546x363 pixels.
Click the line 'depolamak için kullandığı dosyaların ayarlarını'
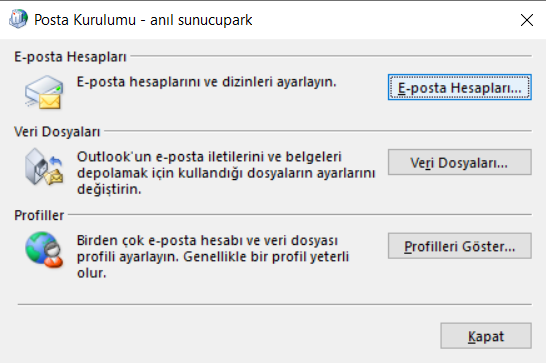pyautogui.click(x=226, y=173)
